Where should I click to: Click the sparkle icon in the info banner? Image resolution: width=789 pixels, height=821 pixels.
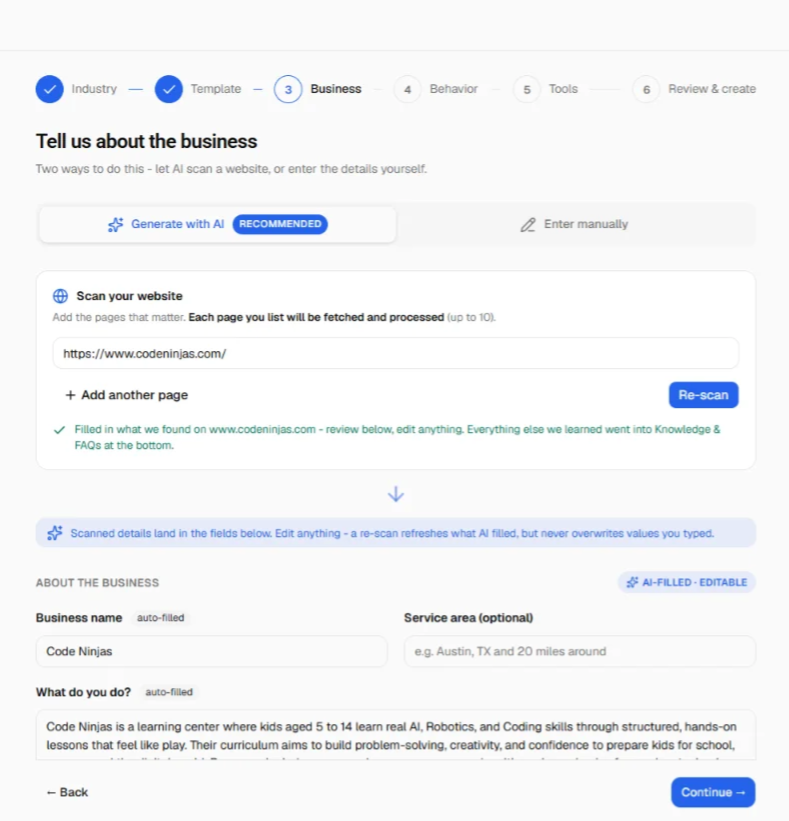click(x=54, y=533)
